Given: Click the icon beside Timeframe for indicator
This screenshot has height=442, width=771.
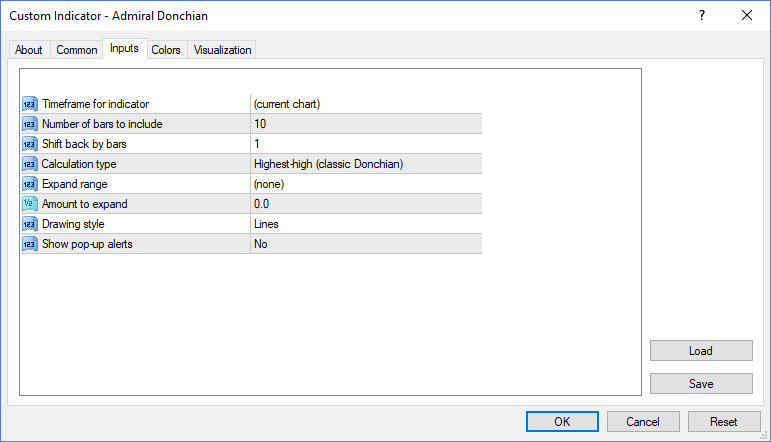Looking at the screenshot, I should (30, 104).
